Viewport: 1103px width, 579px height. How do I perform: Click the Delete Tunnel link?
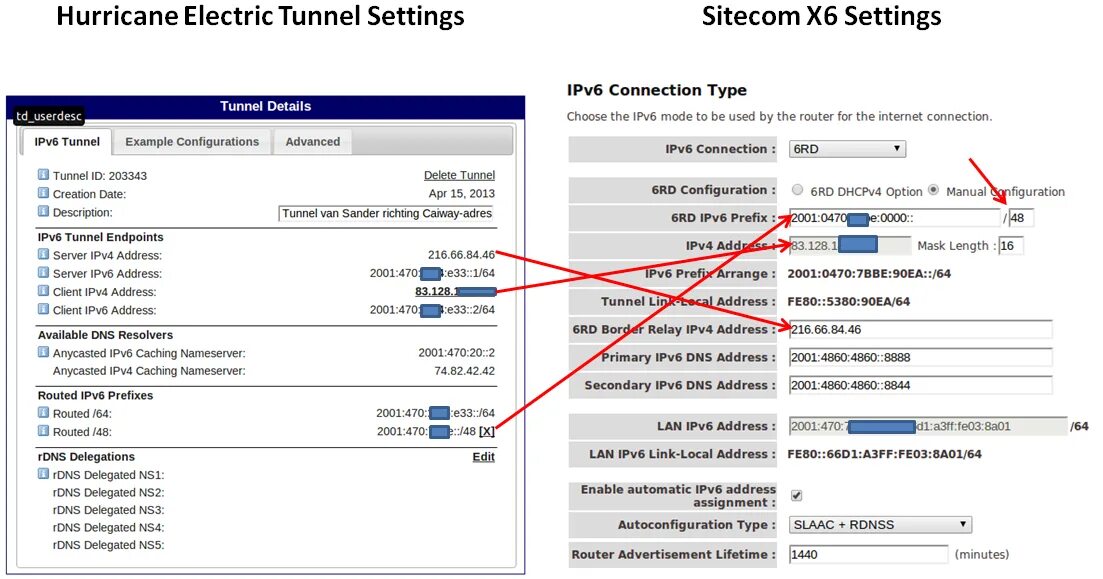459,176
